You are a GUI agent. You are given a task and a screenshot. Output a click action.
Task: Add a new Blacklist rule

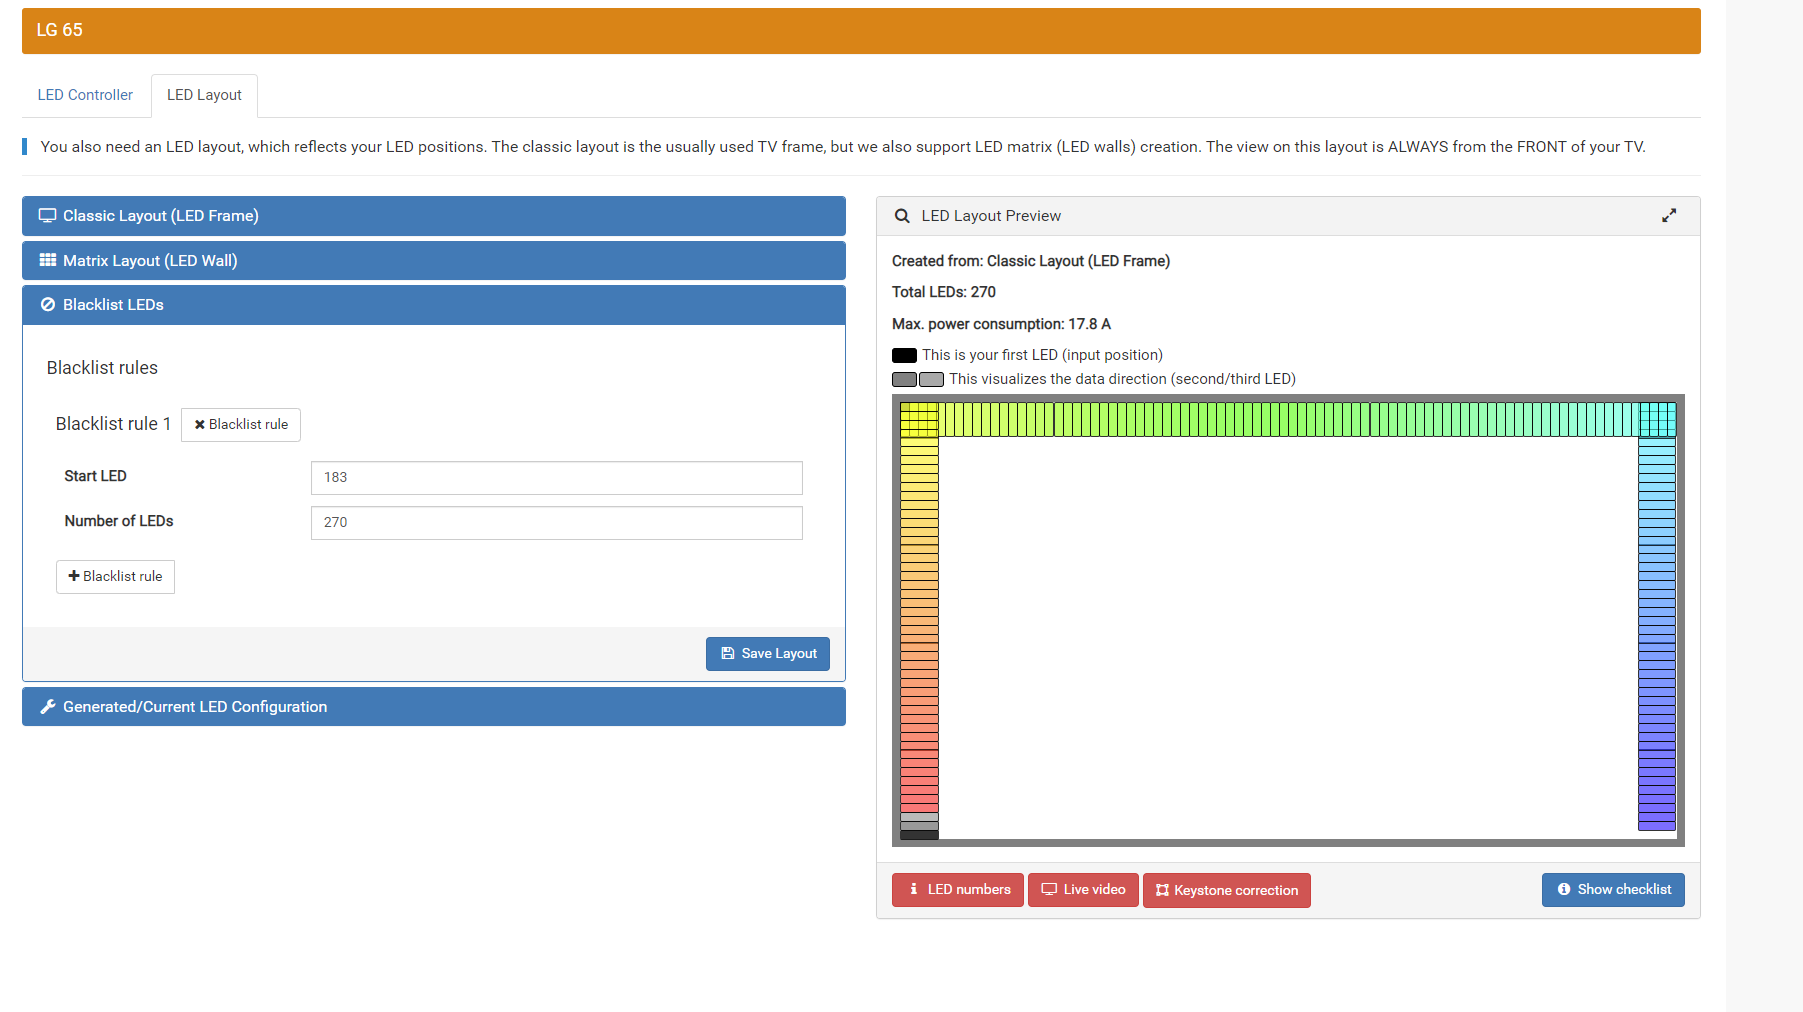[x=115, y=577]
